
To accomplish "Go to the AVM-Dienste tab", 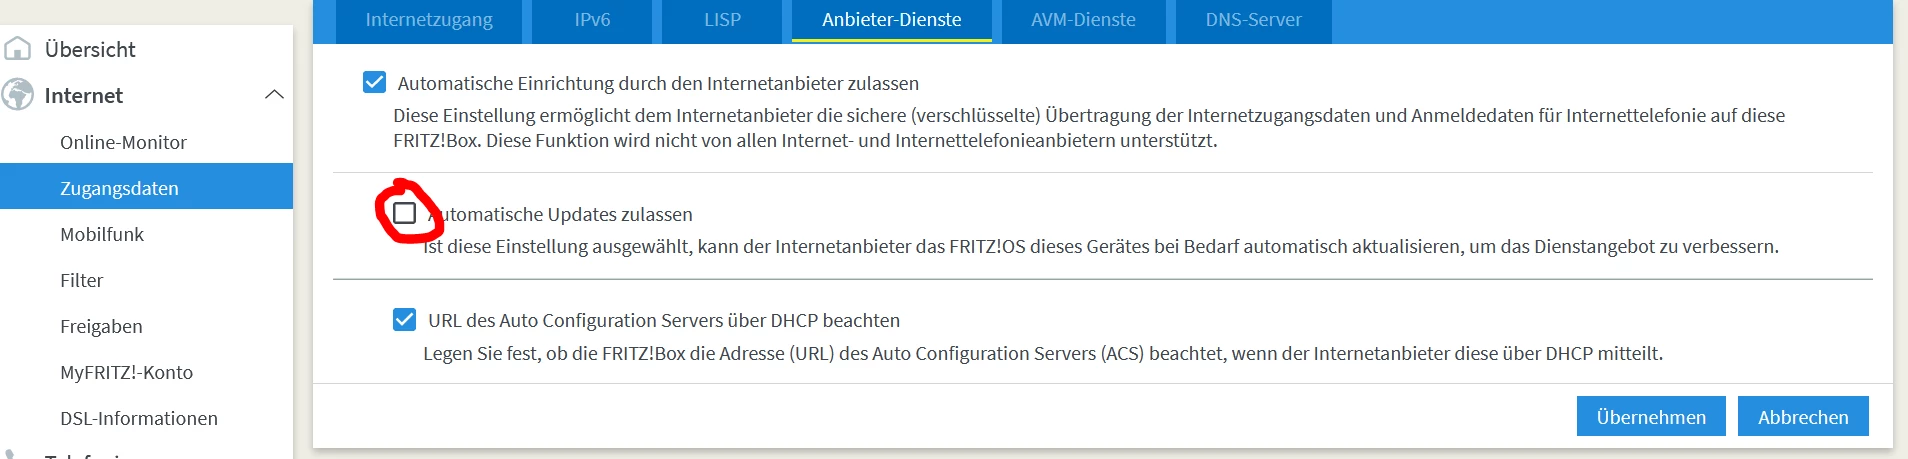I will click(1083, 20).
